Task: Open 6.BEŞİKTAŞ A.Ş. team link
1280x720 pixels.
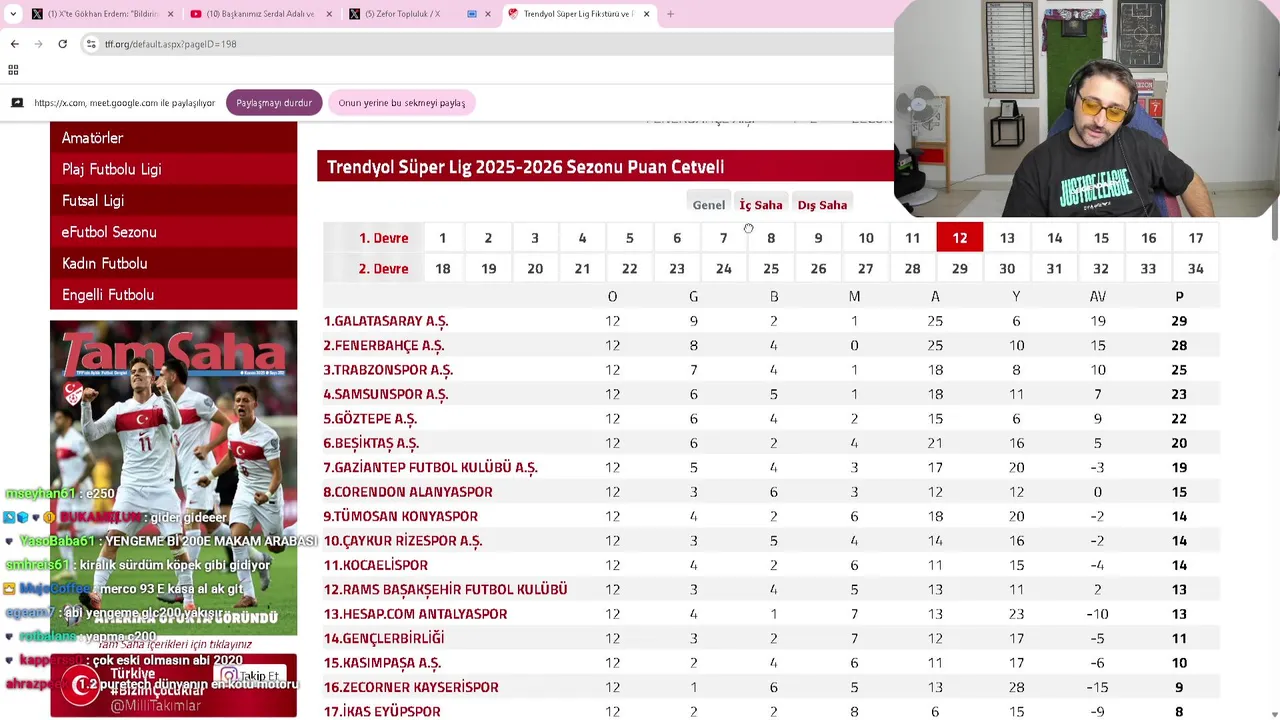Action: point(371,443)
